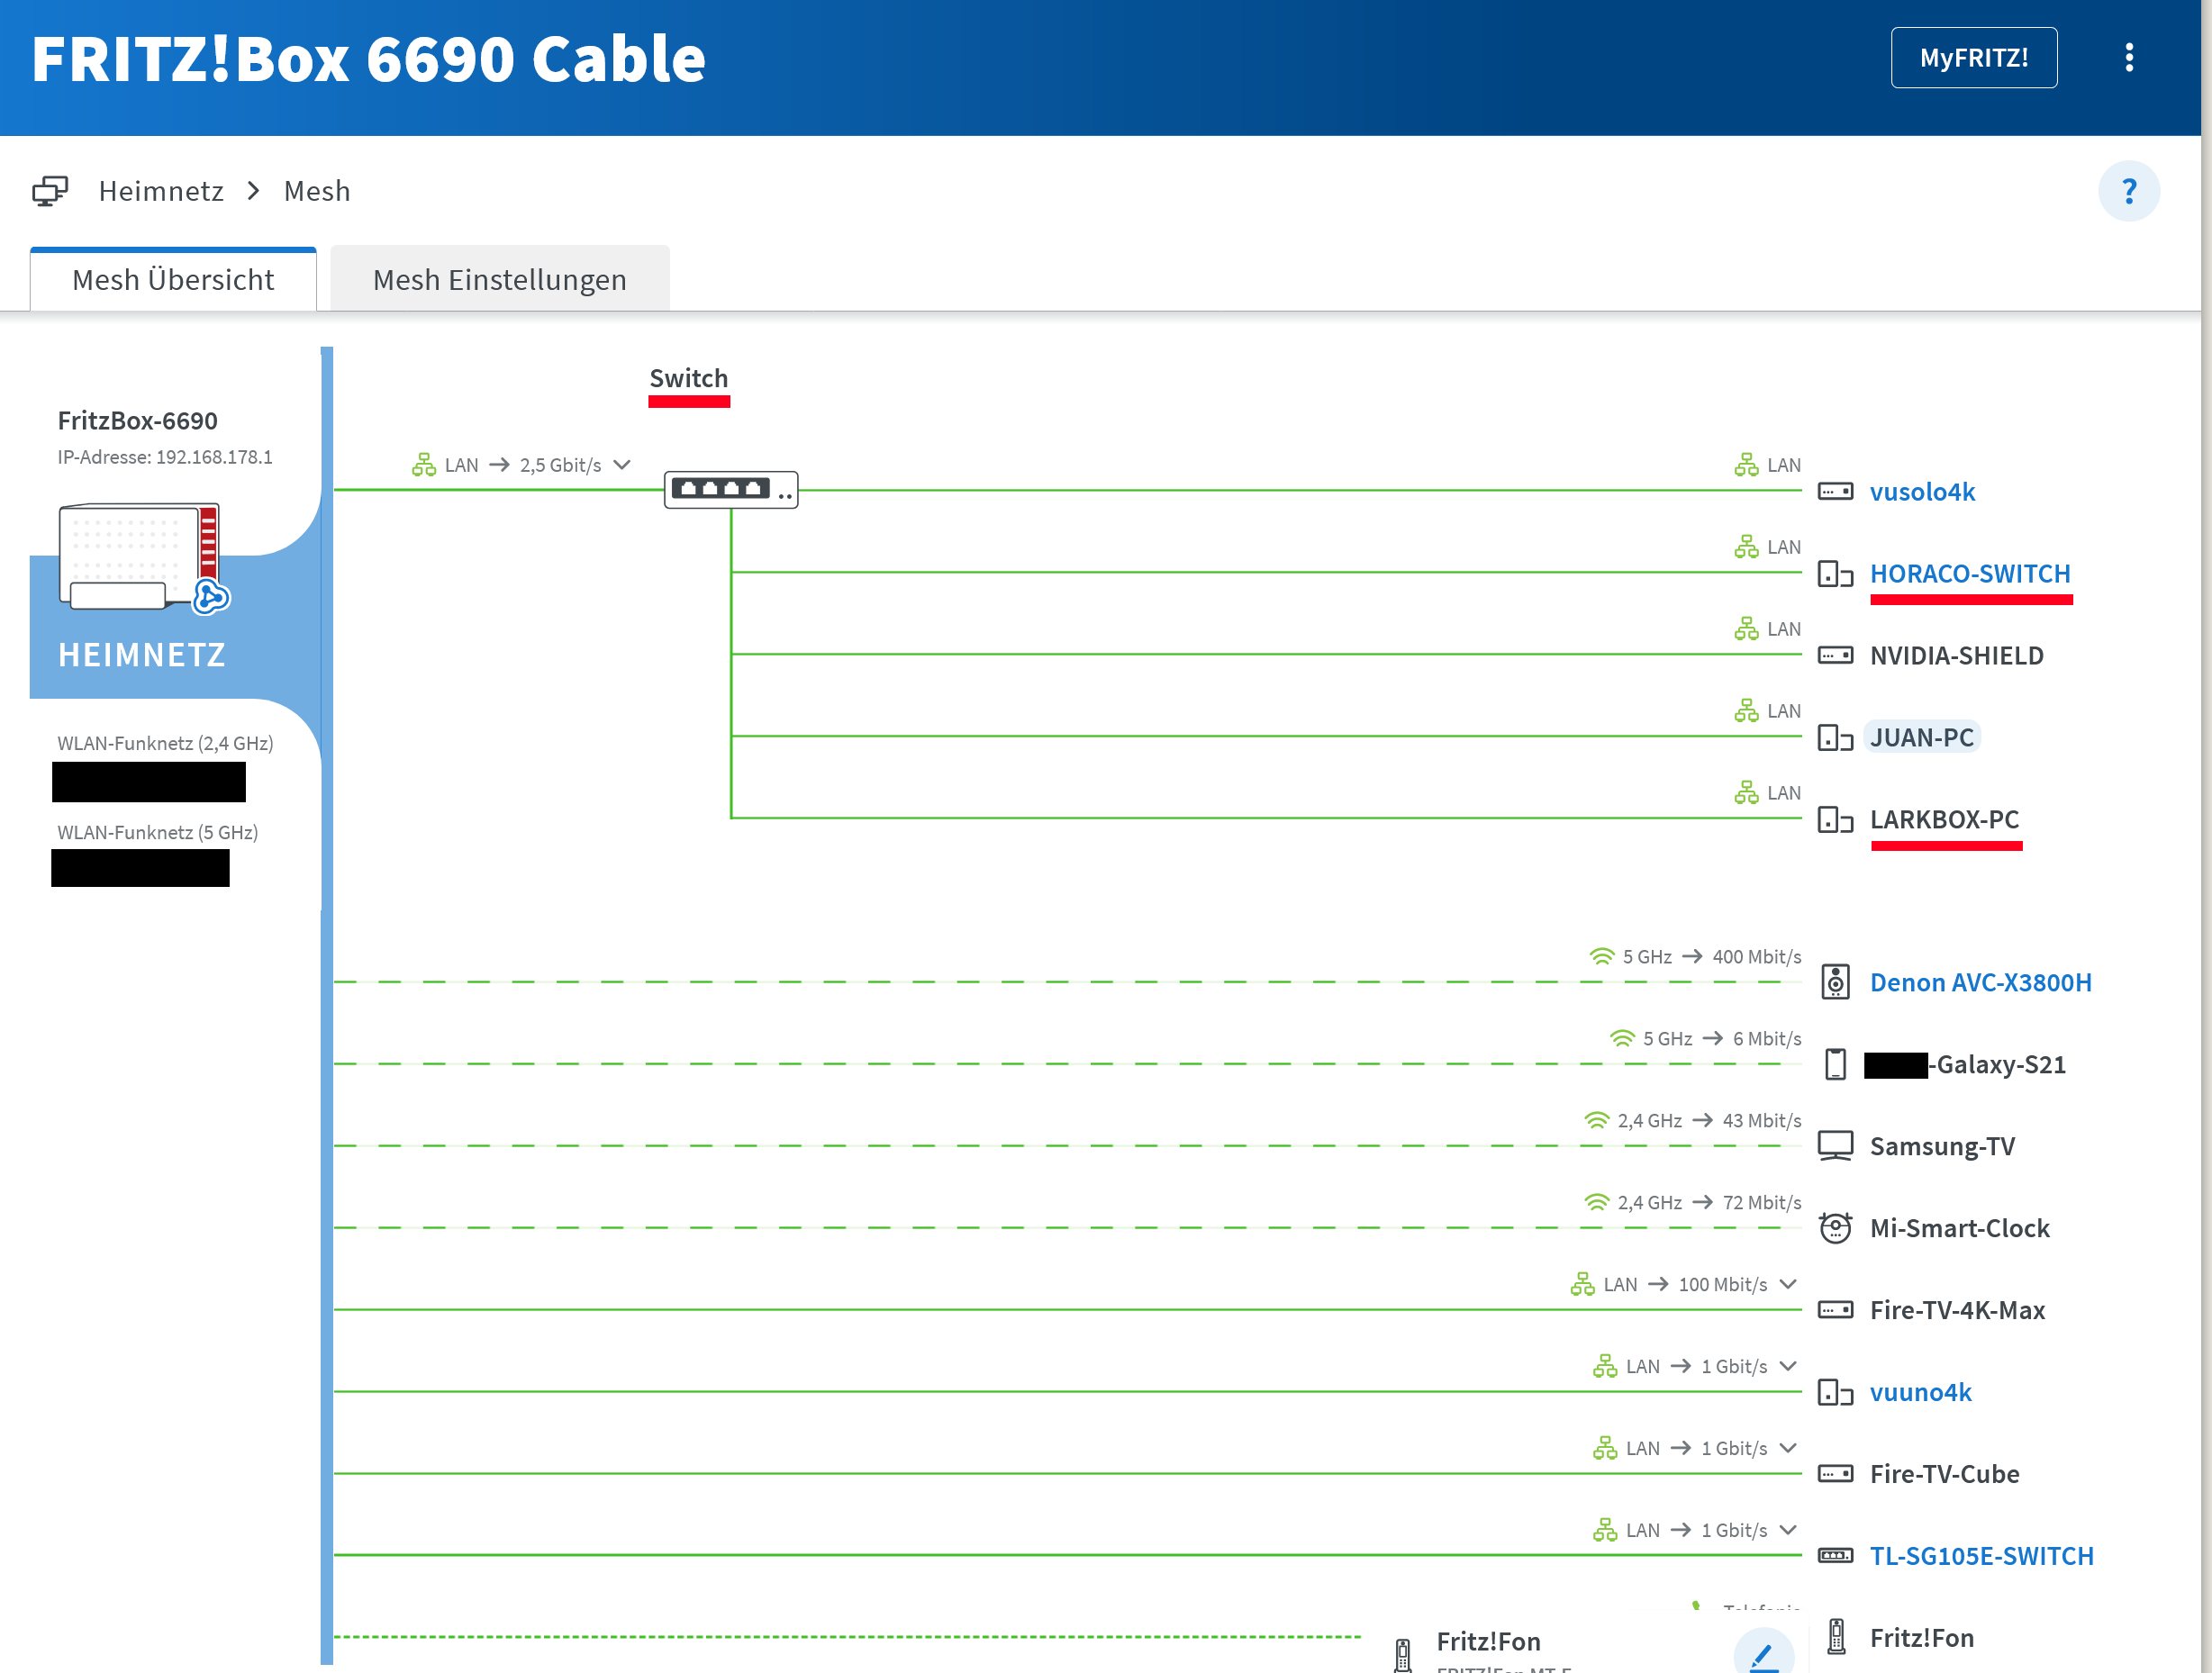
Task: Expand the LAN 1 Gbit/s chevron for vuuno4k
Action: point(1788,1366)
